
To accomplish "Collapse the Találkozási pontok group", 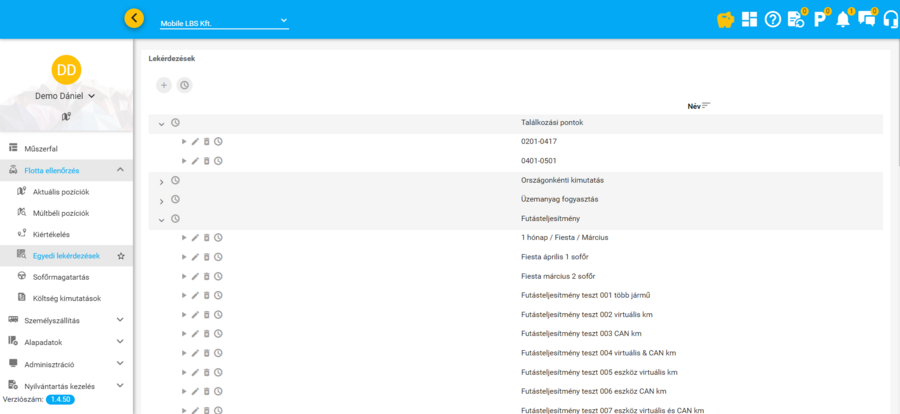I will tap(161, 123).
